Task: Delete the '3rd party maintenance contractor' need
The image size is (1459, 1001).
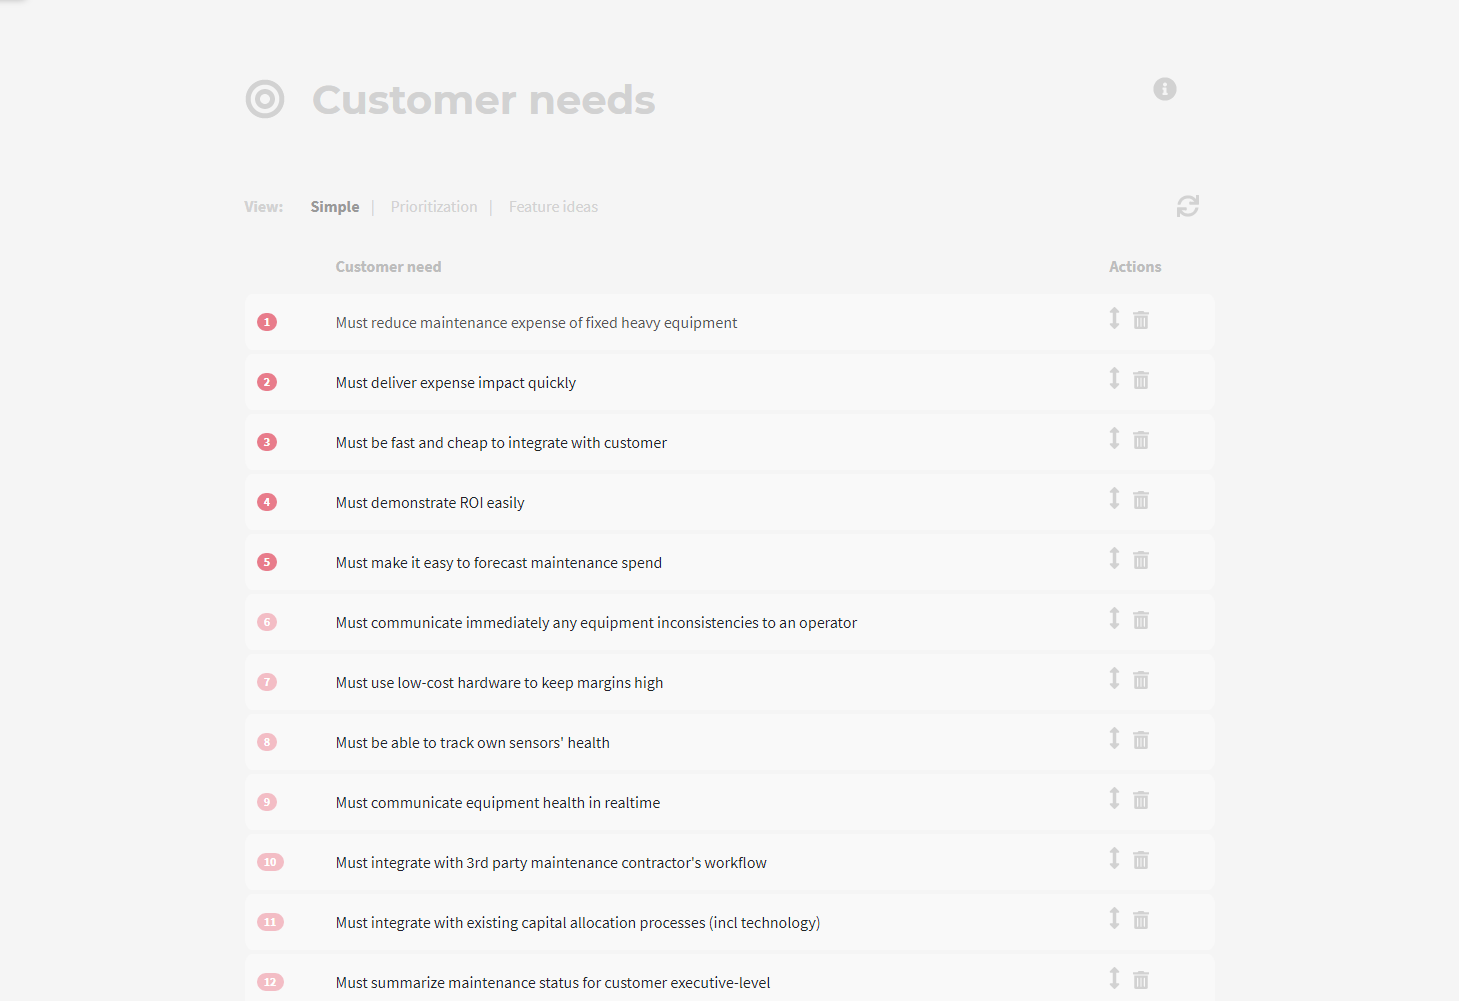Action: (1141, 860)
